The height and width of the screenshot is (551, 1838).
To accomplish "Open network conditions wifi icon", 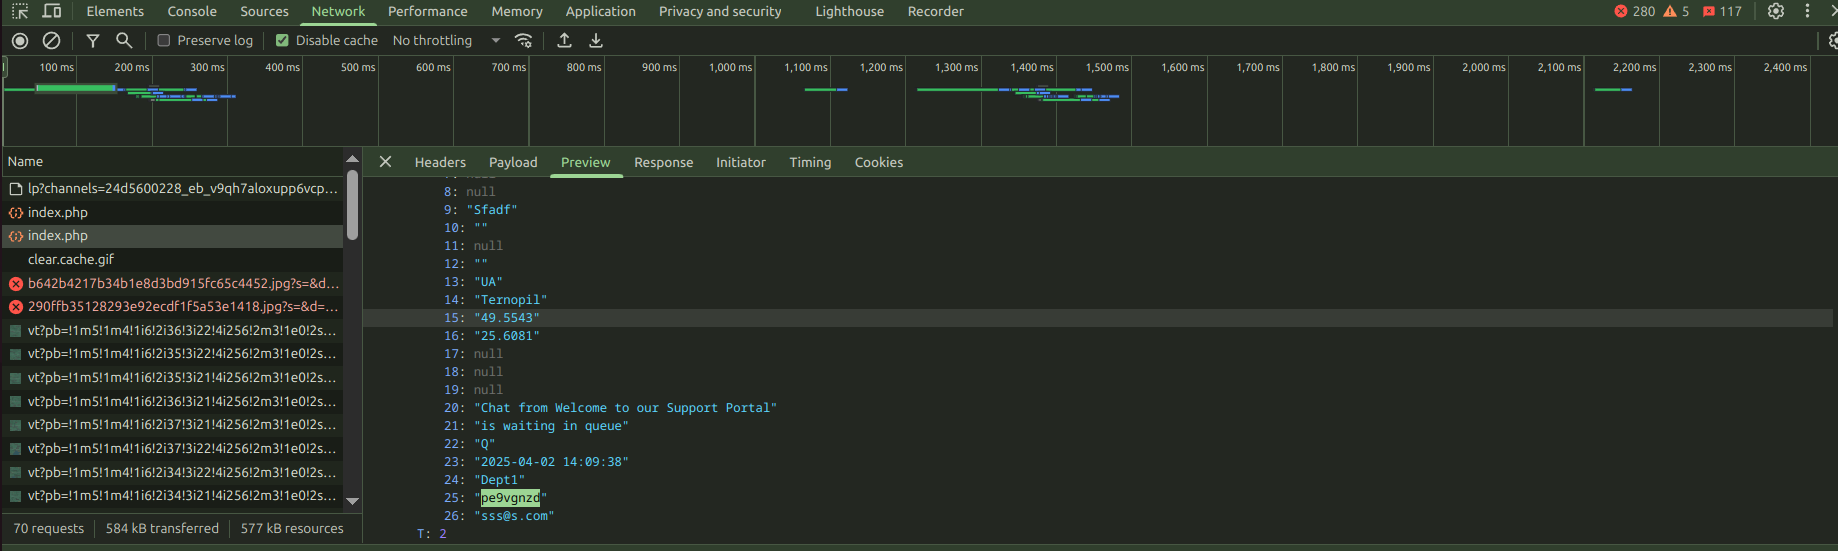I will (523, 41).
